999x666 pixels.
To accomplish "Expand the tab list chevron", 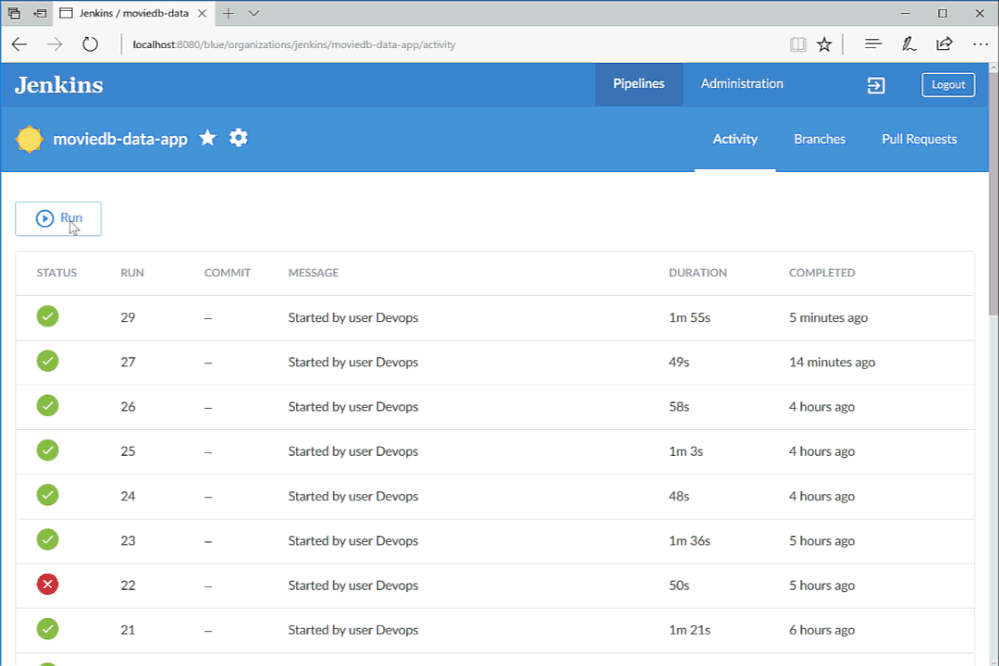I will point(254,13).
